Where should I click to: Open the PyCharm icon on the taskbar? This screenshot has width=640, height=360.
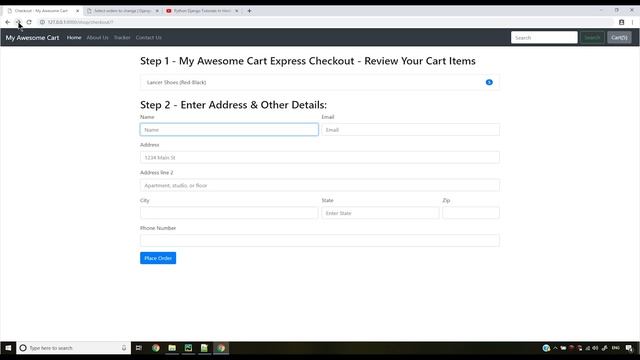tap(188, 348)
